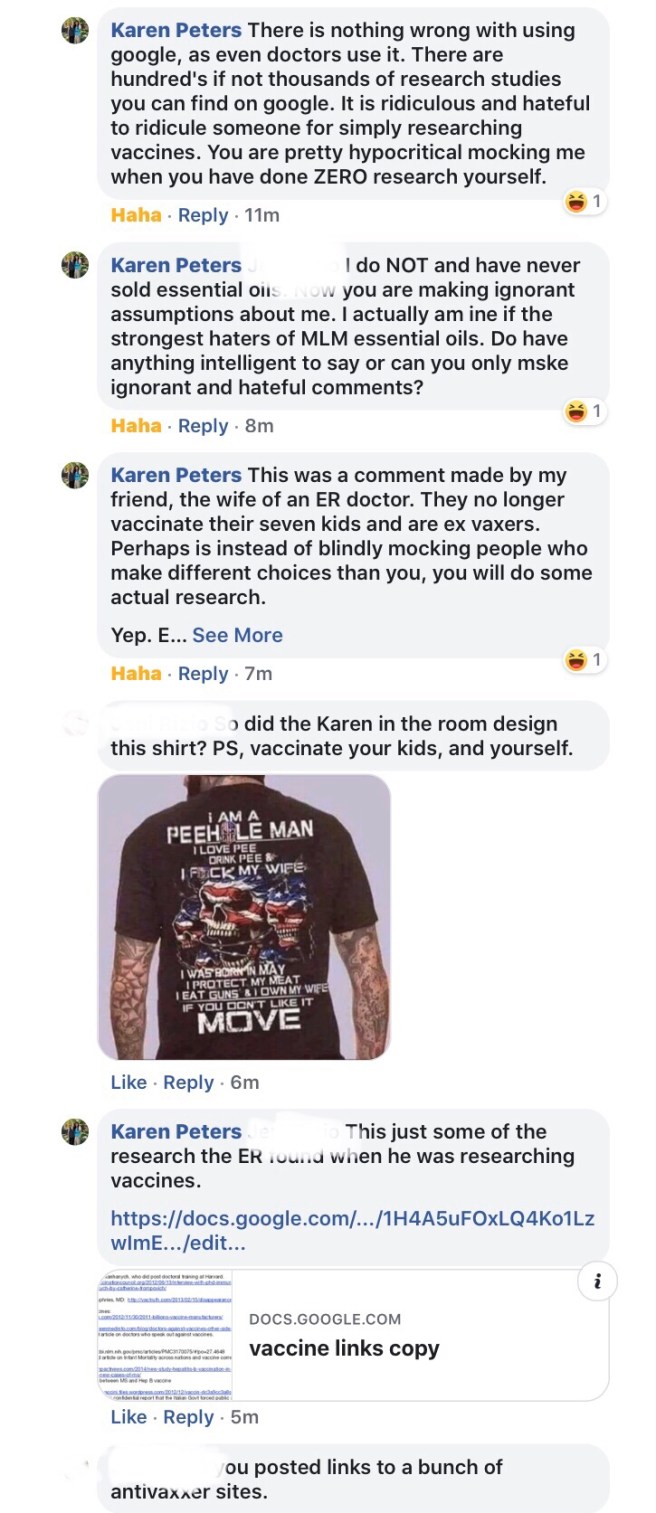Open the docs.google.com URL link
This screenshot has width=656, height=1513.
click(x=352, y=1231)
